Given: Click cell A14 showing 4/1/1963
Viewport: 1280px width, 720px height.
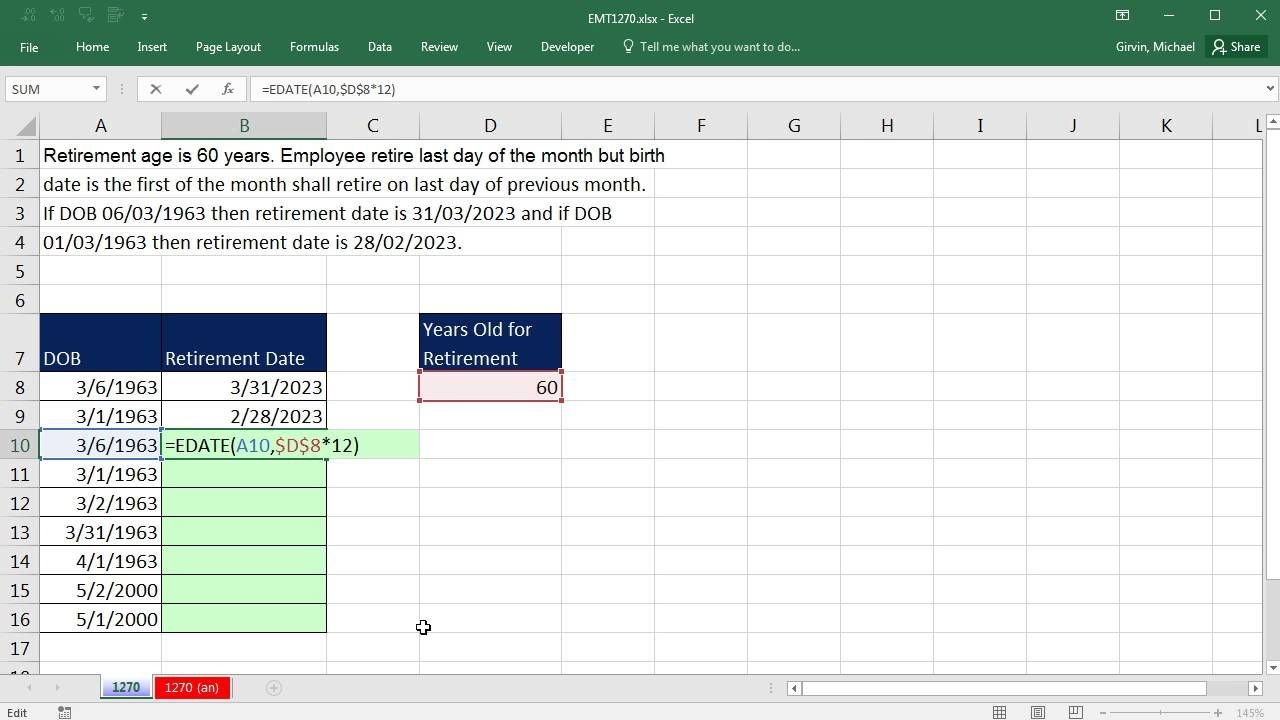Looking at the screenshot, I should [101, 561].
